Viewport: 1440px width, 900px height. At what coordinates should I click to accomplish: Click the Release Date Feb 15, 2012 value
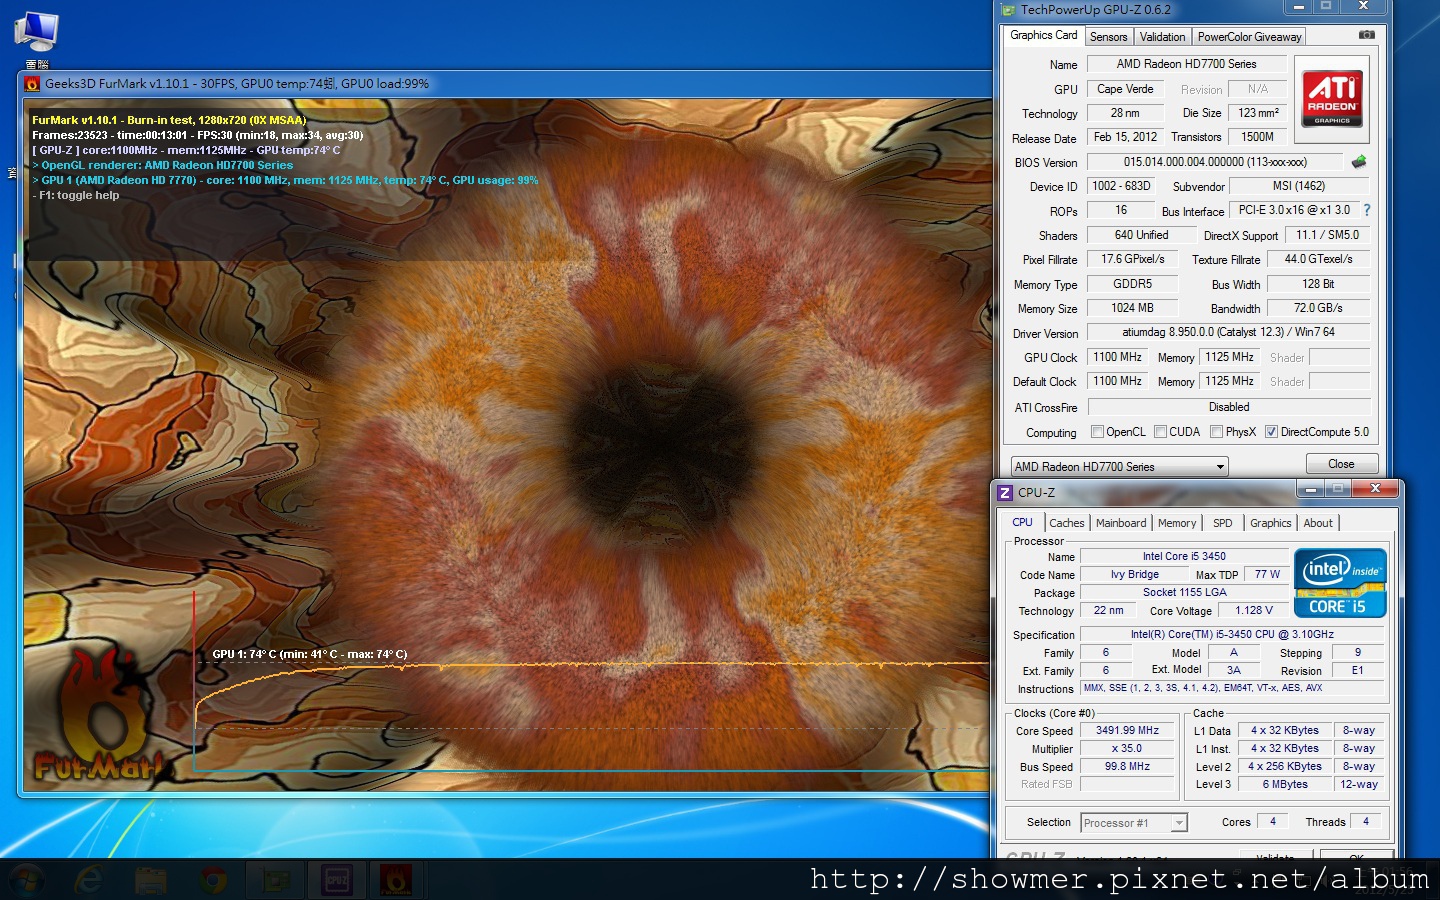click(1125, 137)
